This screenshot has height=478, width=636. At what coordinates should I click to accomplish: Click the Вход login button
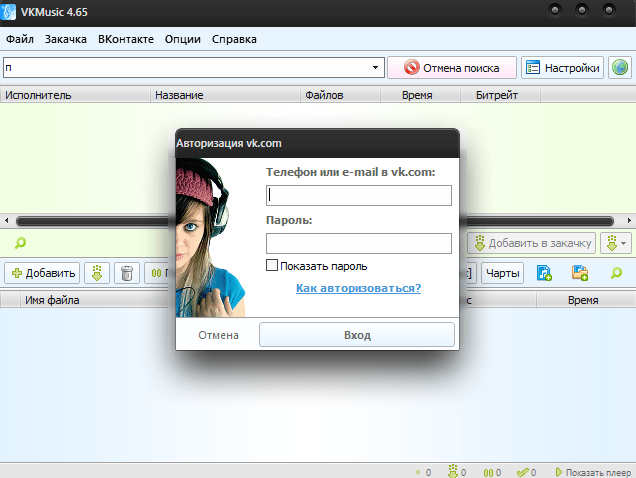click(357, 335)
